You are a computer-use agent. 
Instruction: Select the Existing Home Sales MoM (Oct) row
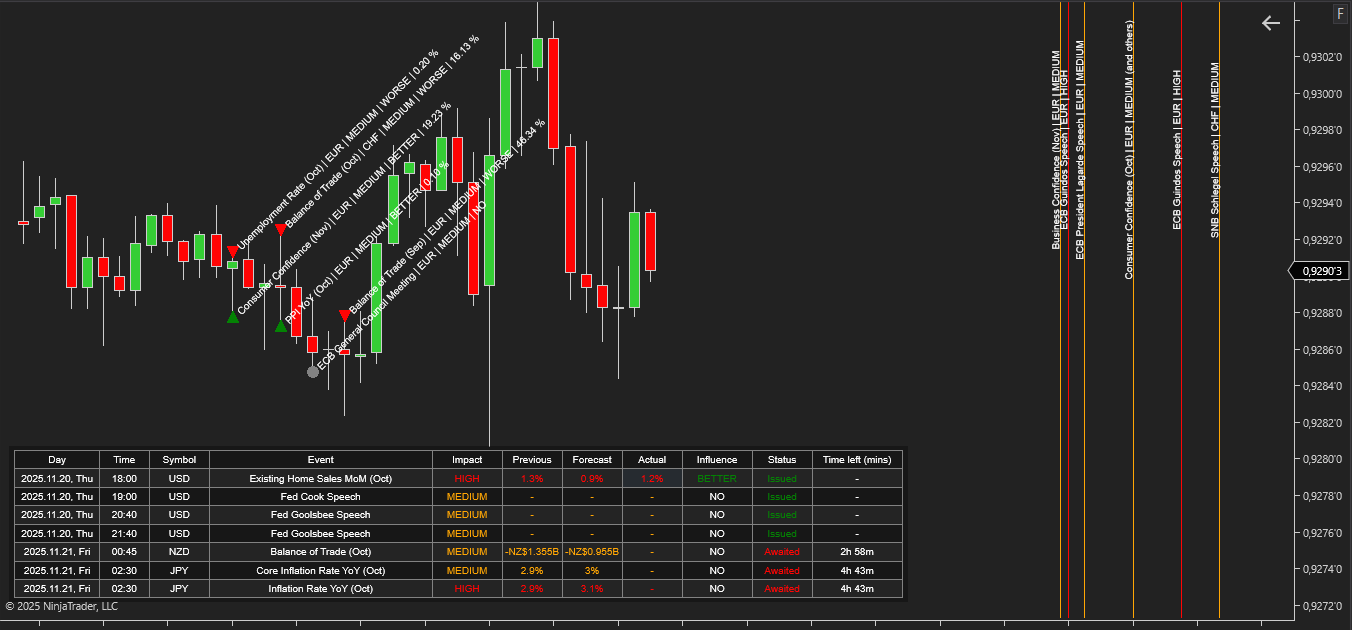pos(321,479)
